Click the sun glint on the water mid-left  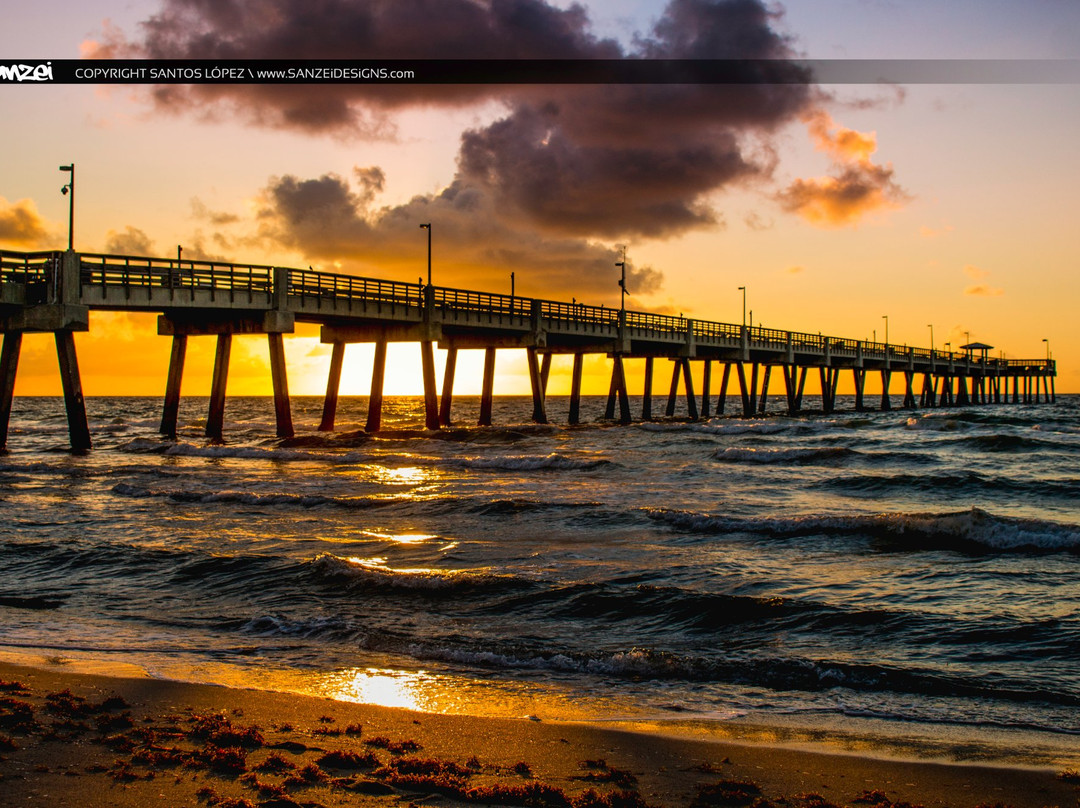point(400,475)
